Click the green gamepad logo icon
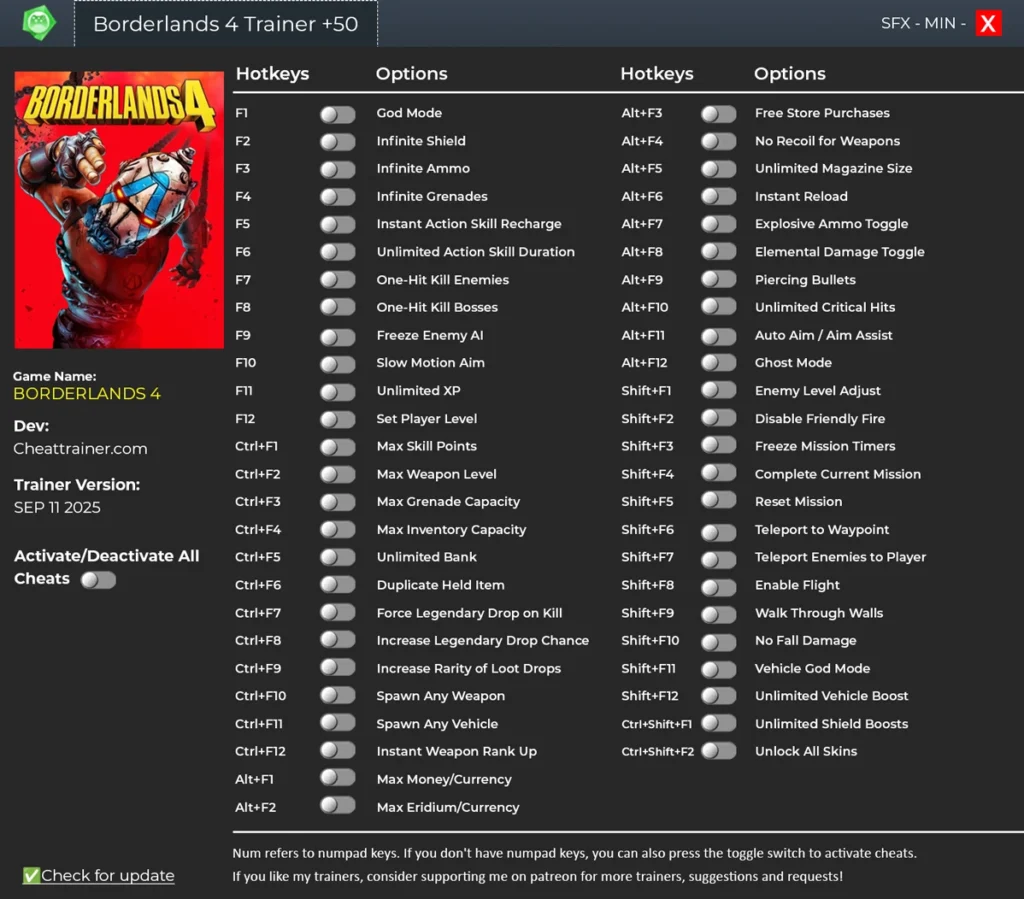Screen dimensions: 1024x899 (39, 23)
